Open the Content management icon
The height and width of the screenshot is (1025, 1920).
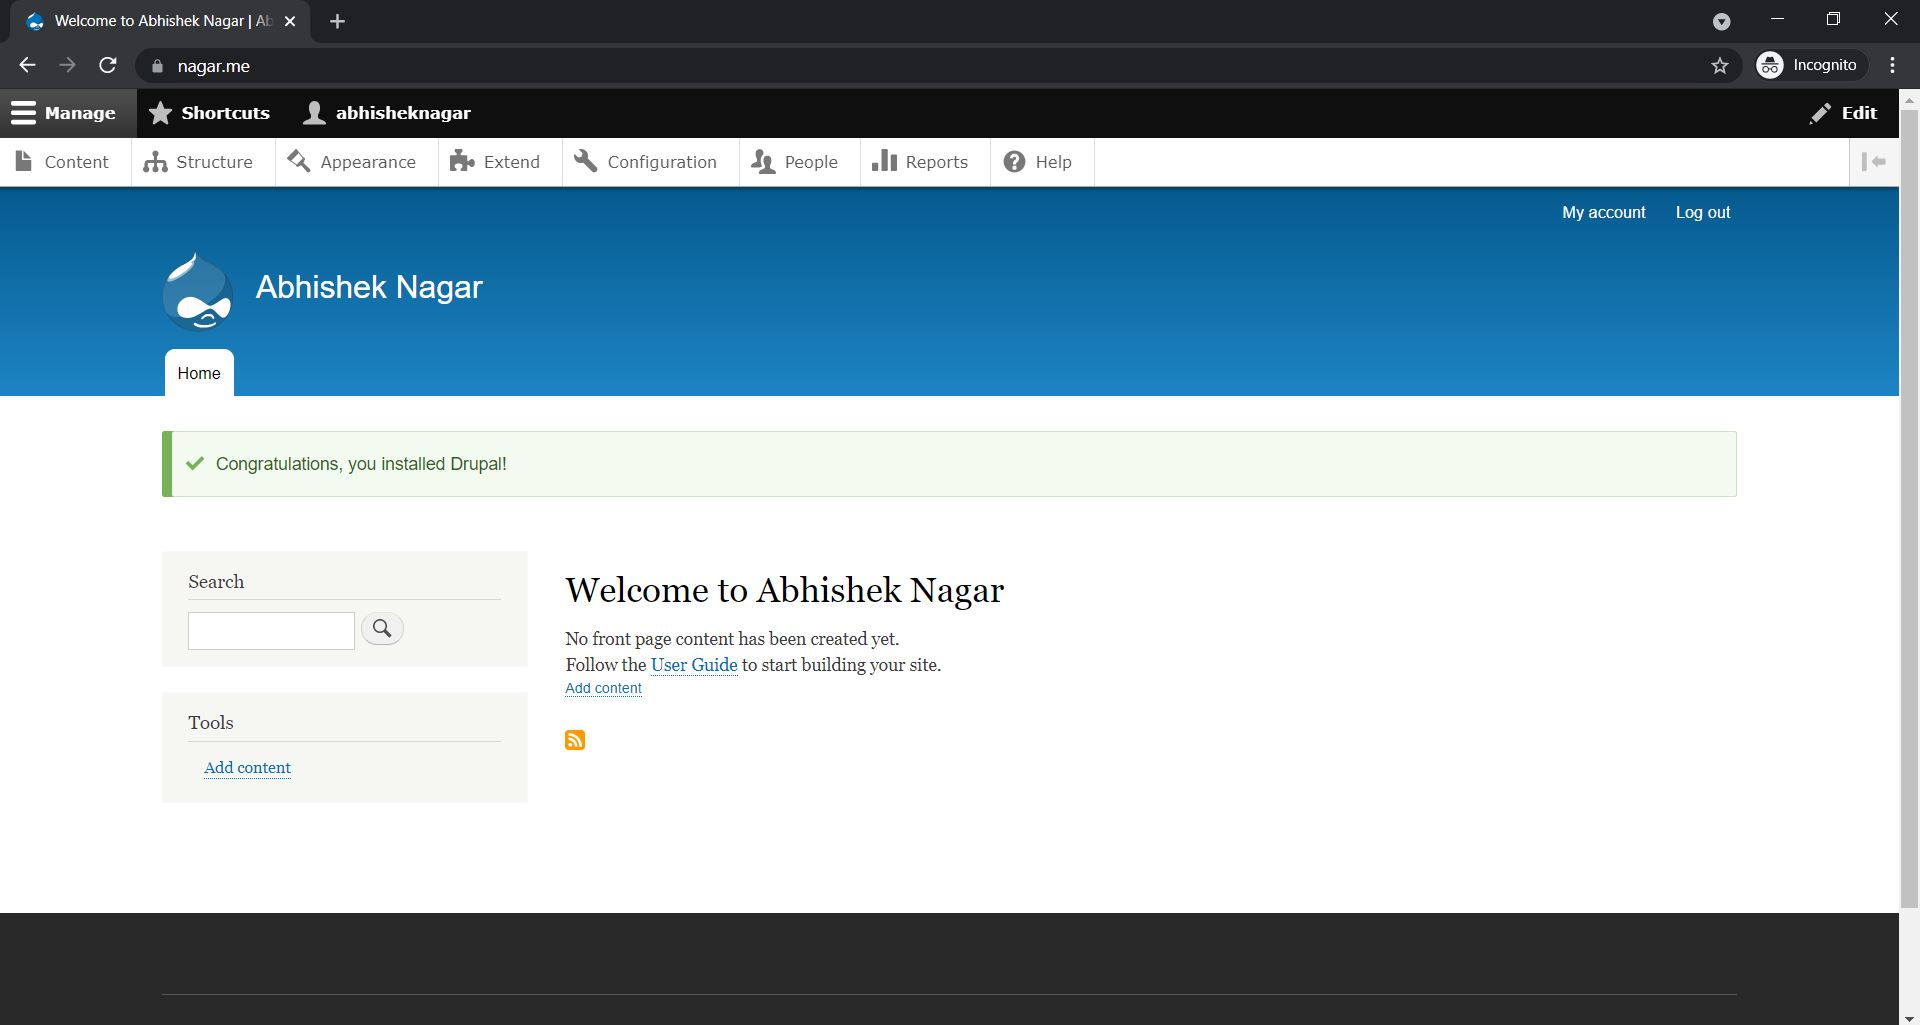(22, 161)
